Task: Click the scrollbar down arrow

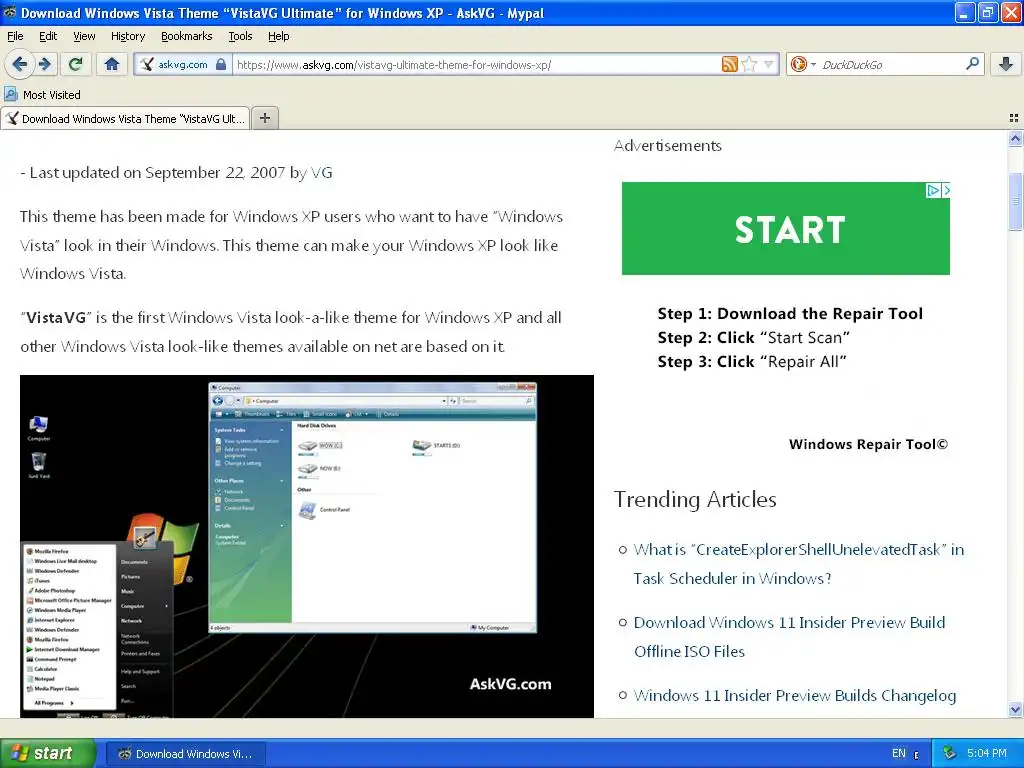Action: 1015,709
